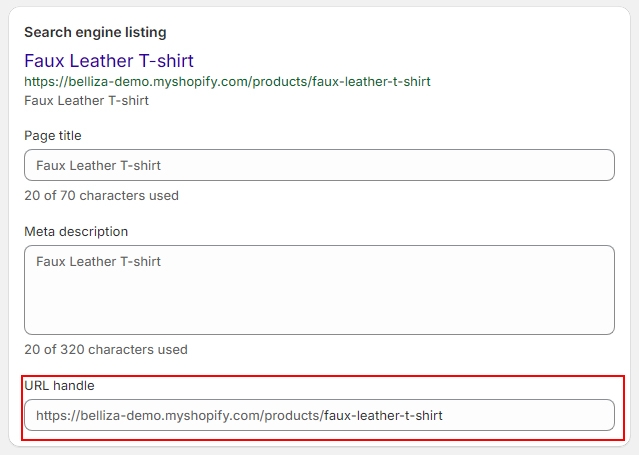639x455 pixels.
Task: Click the grey preview description under the URL
Action: (x=86, y=100)
